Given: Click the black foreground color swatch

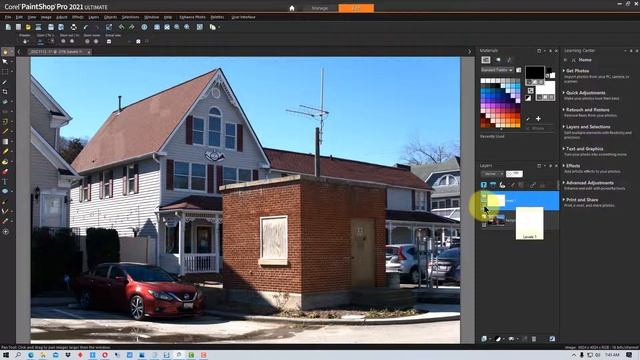Looking at the screenshot, I should point(535,73).
